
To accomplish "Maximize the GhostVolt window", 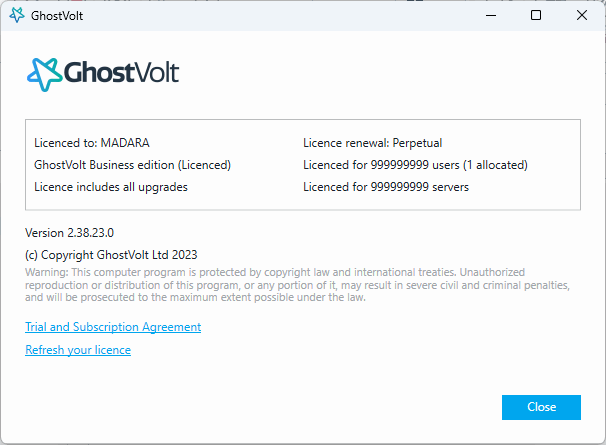I will tap(536, 15).
